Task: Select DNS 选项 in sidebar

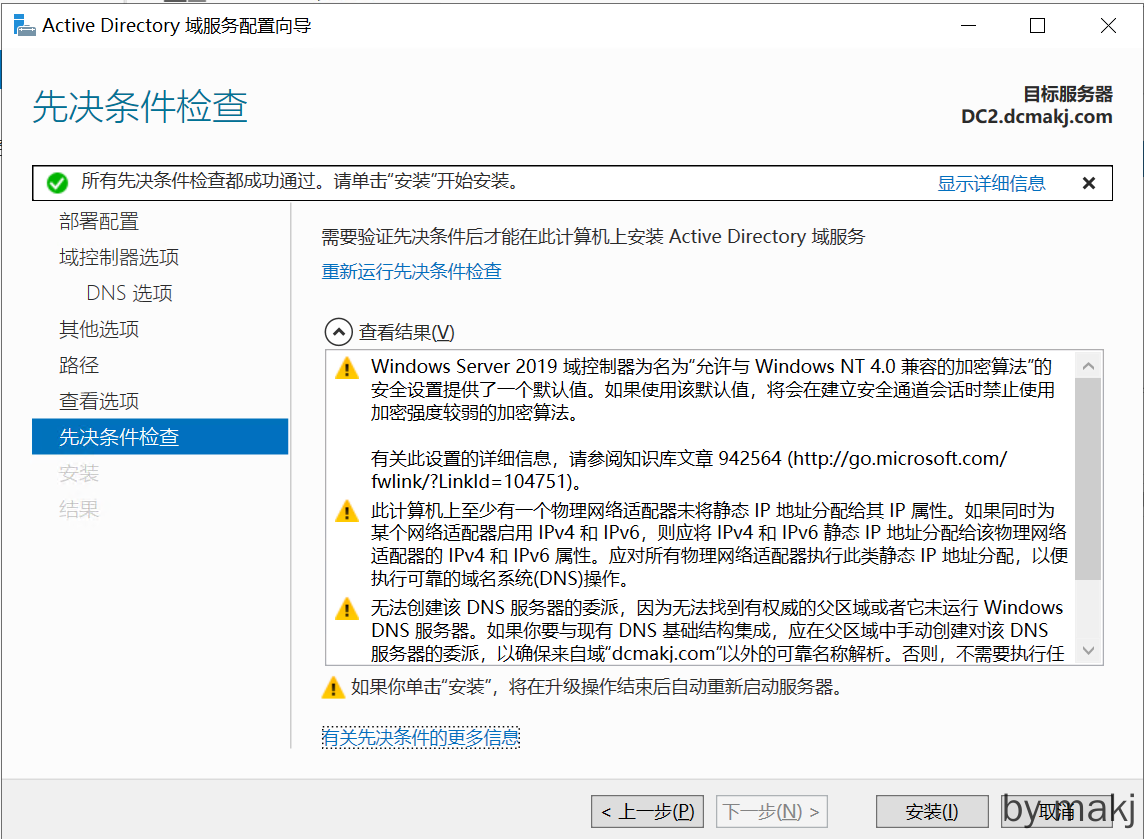Action: (x=130, y=294)
